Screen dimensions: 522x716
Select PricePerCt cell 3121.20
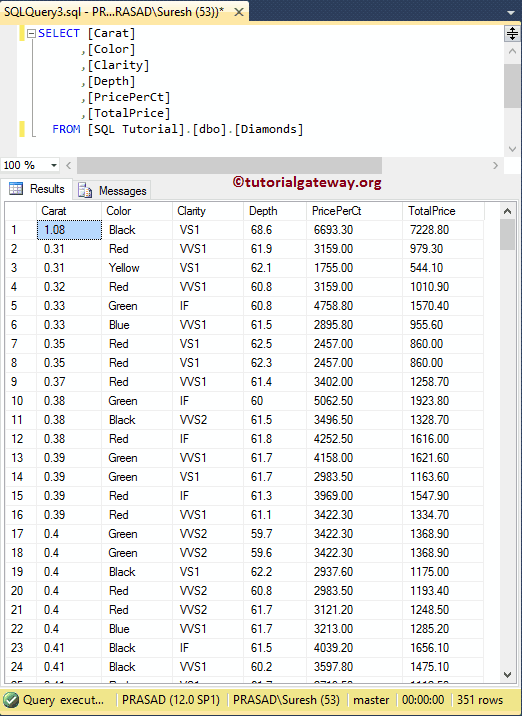pos(355,610)
